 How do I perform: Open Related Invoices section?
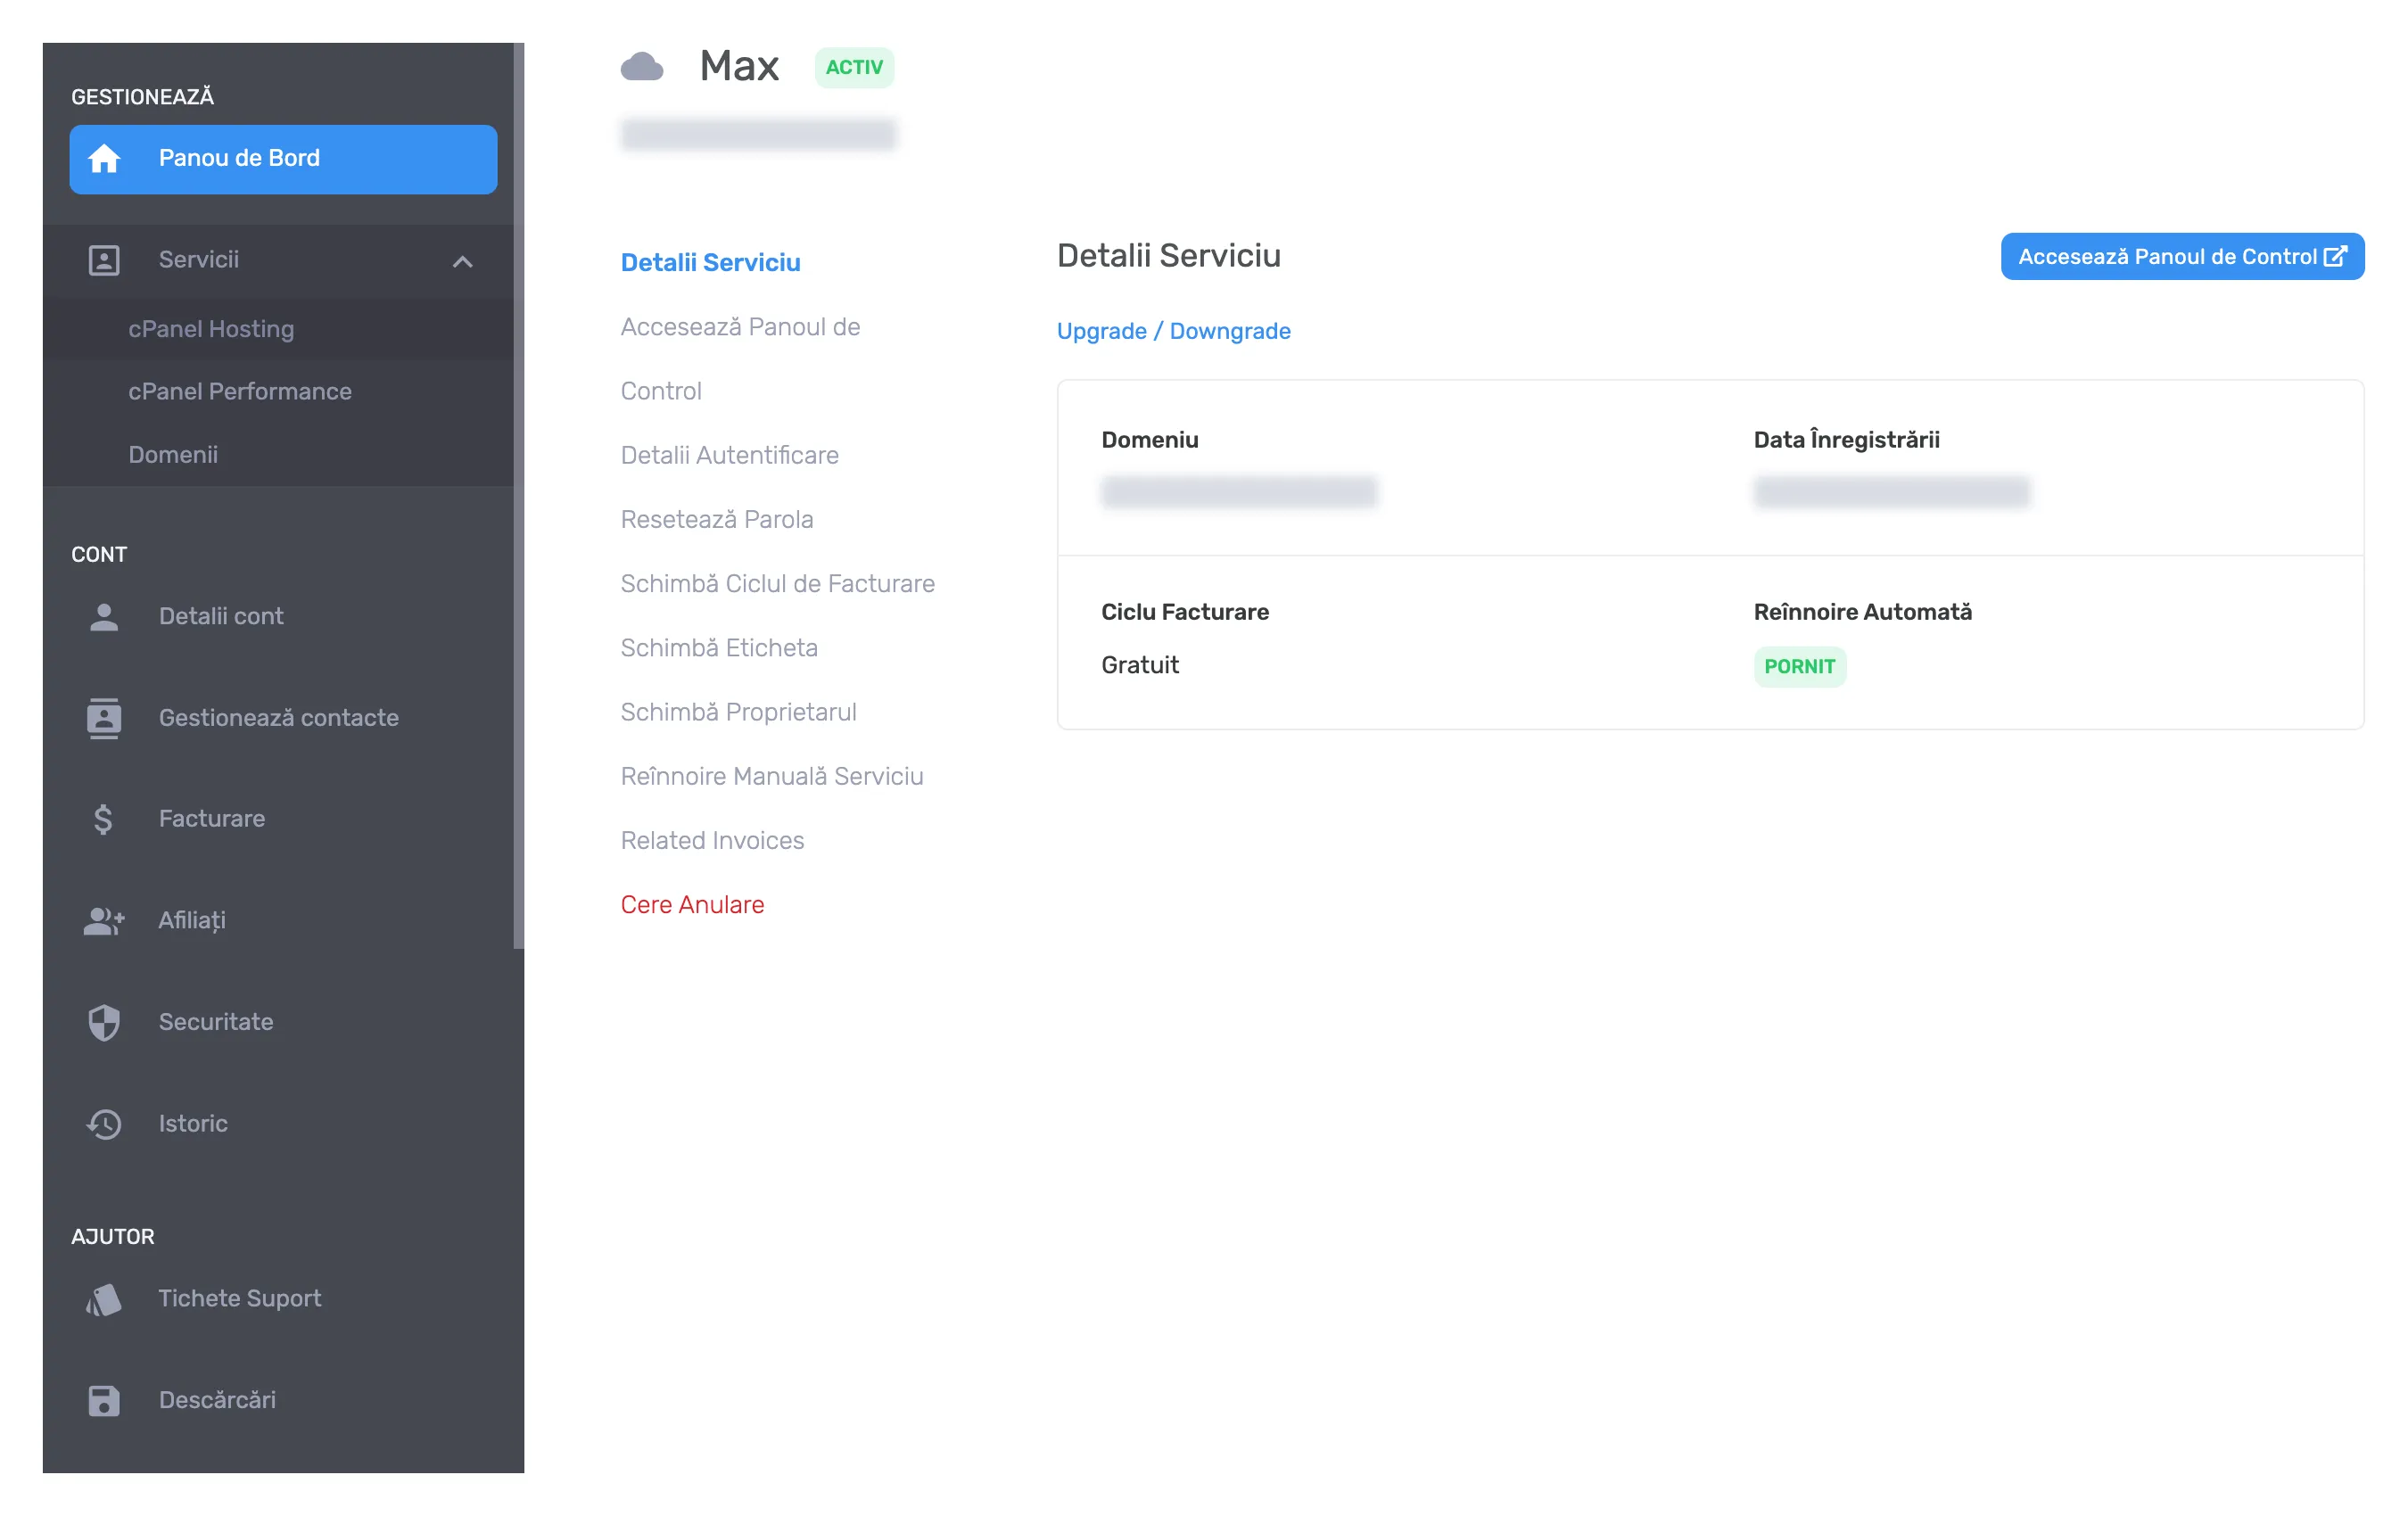tap(712, 840)
